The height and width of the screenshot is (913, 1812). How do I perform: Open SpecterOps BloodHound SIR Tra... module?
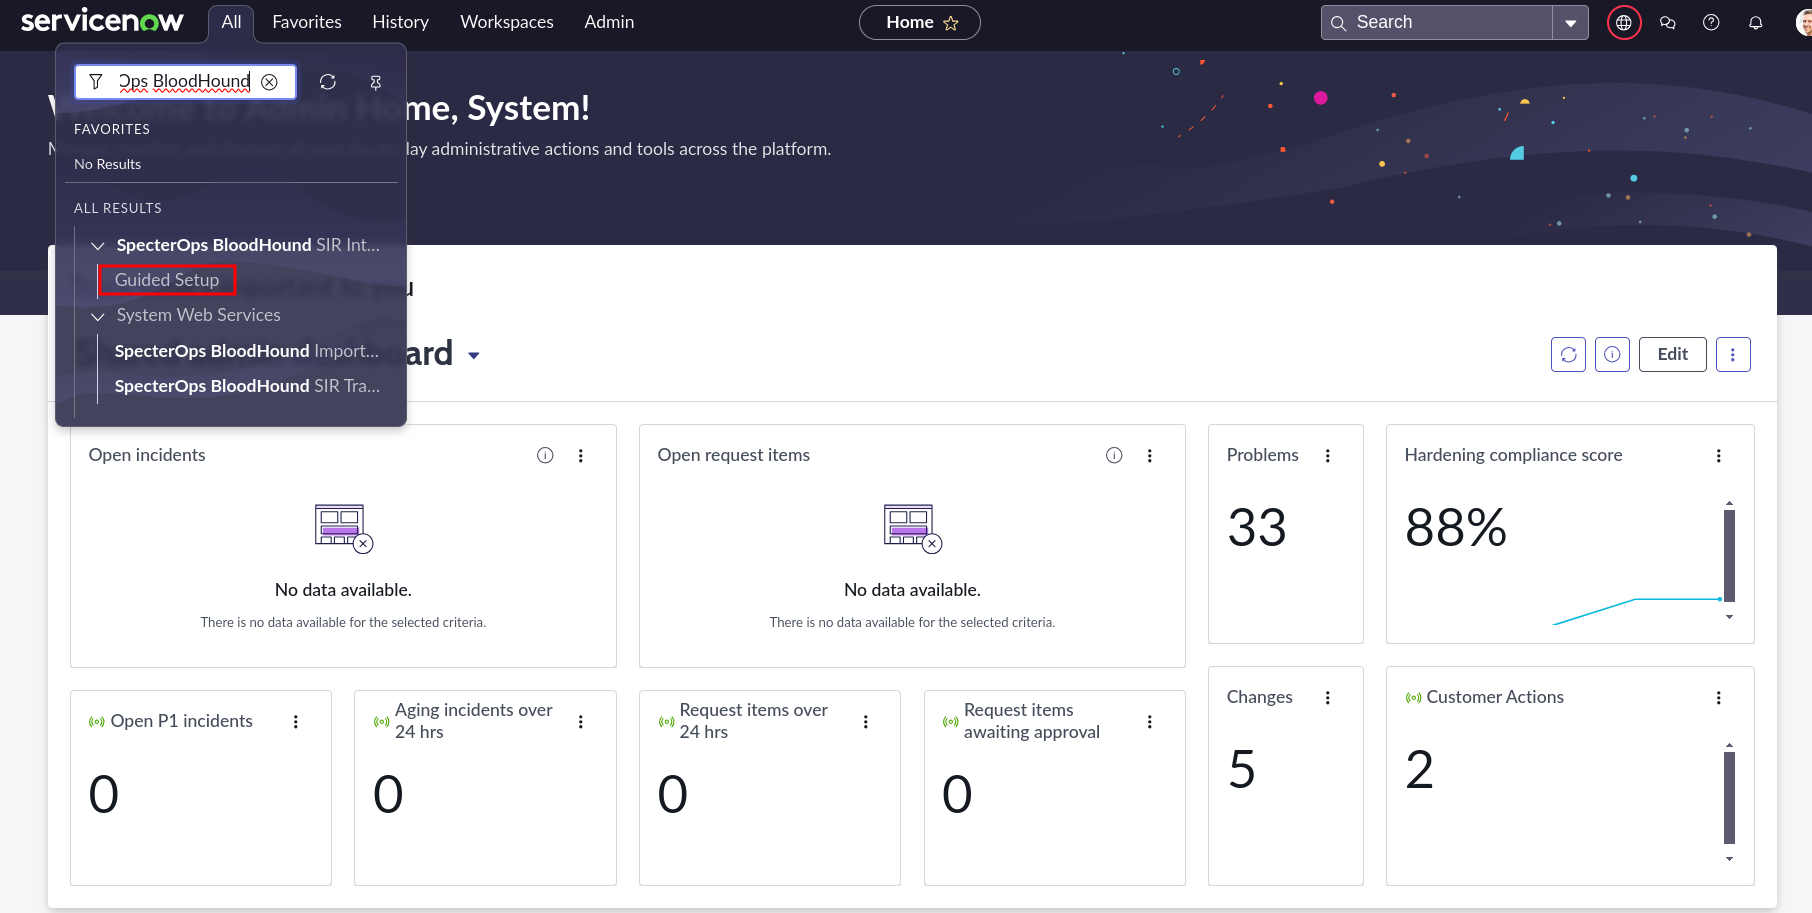[x=247, y=386]
